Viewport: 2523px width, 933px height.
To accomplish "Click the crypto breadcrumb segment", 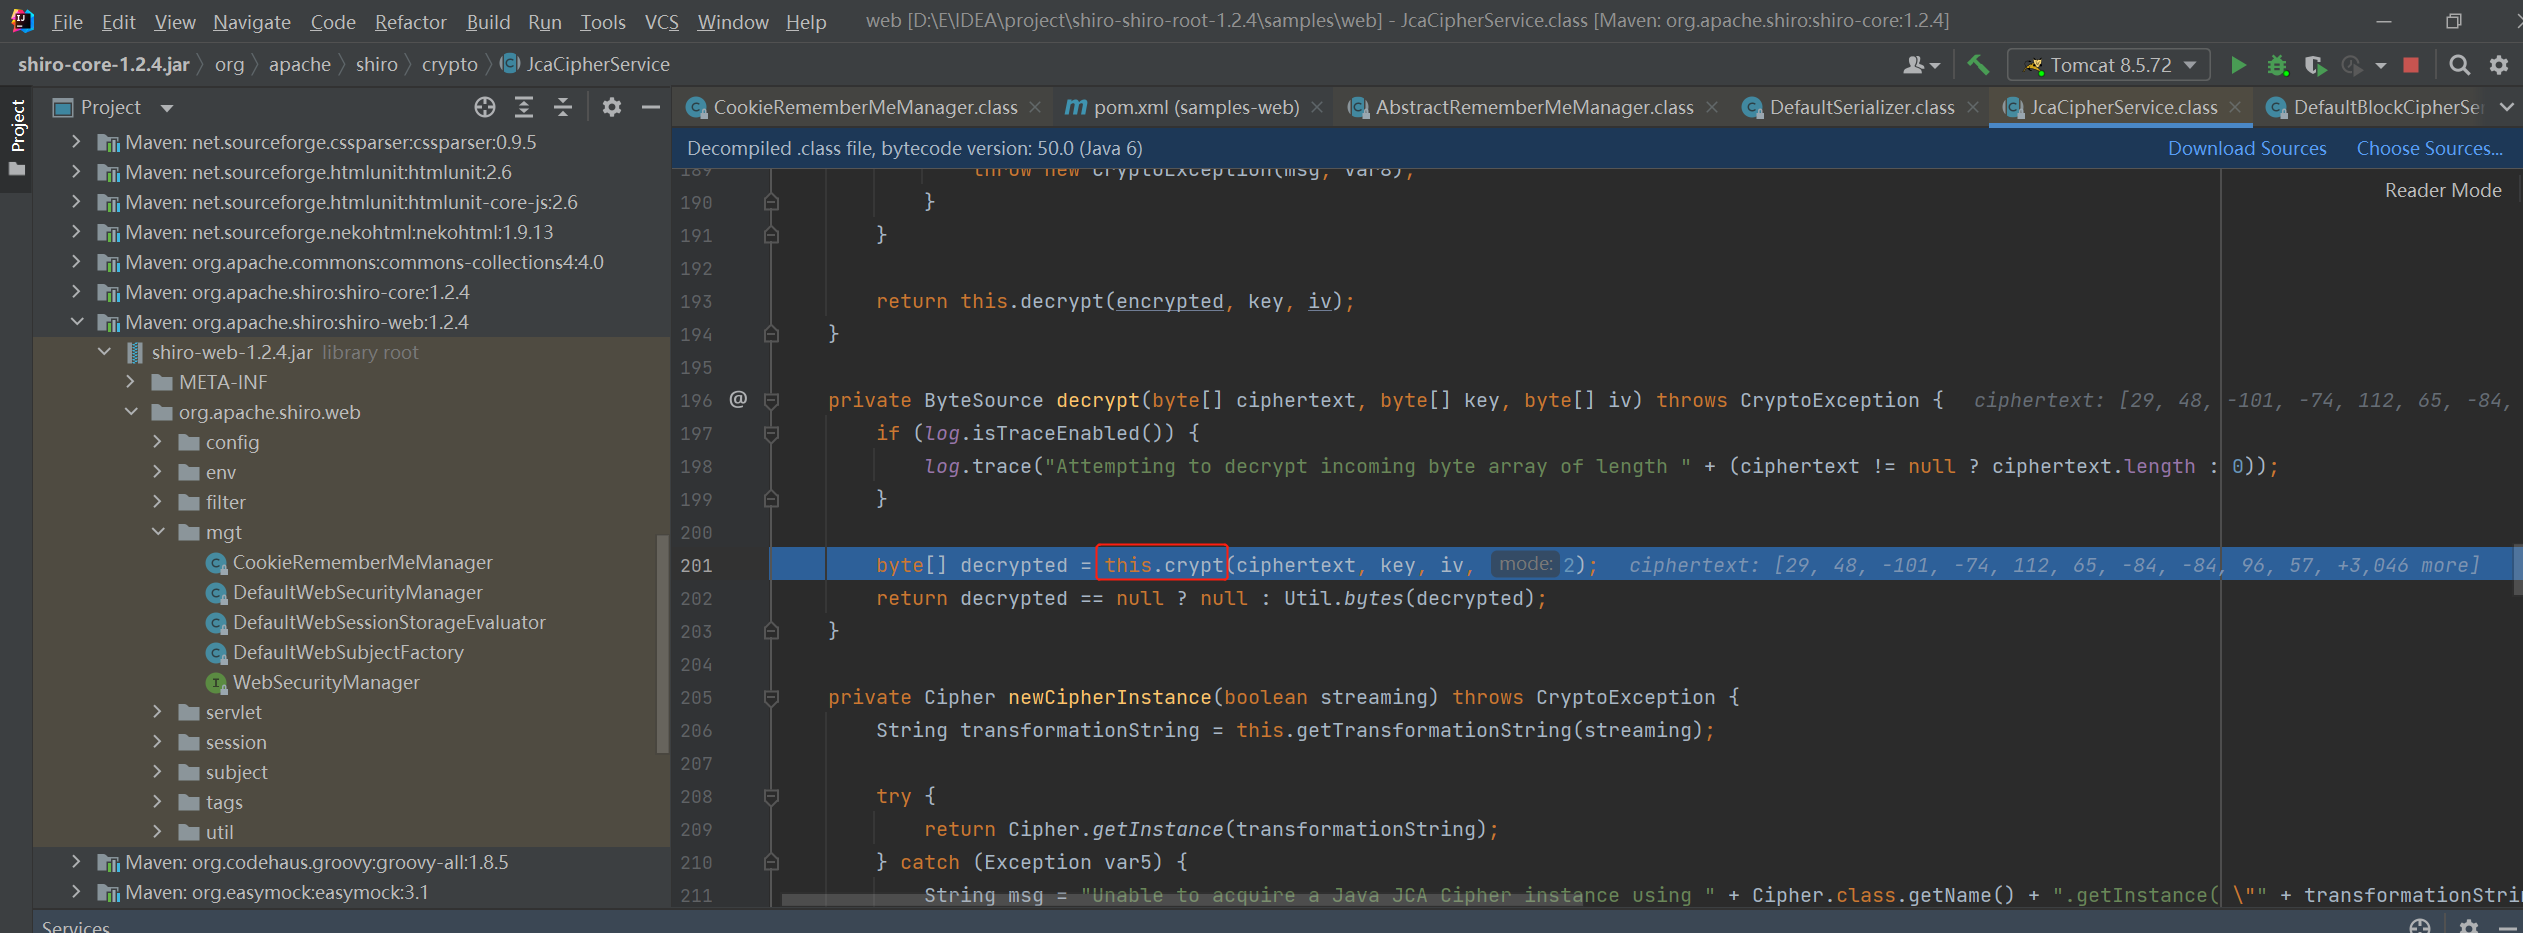I will pos(449,64).
